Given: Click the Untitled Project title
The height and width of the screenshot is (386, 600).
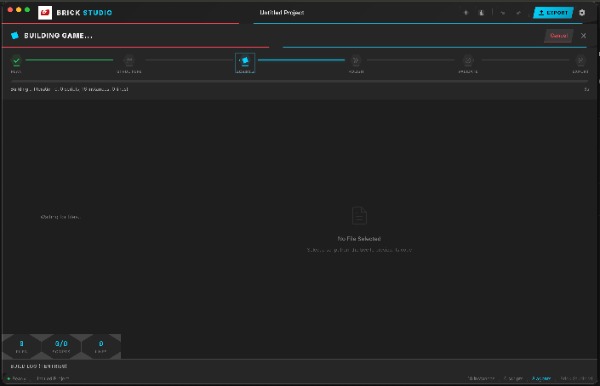Looking at the screenshot, I should 282,13.
